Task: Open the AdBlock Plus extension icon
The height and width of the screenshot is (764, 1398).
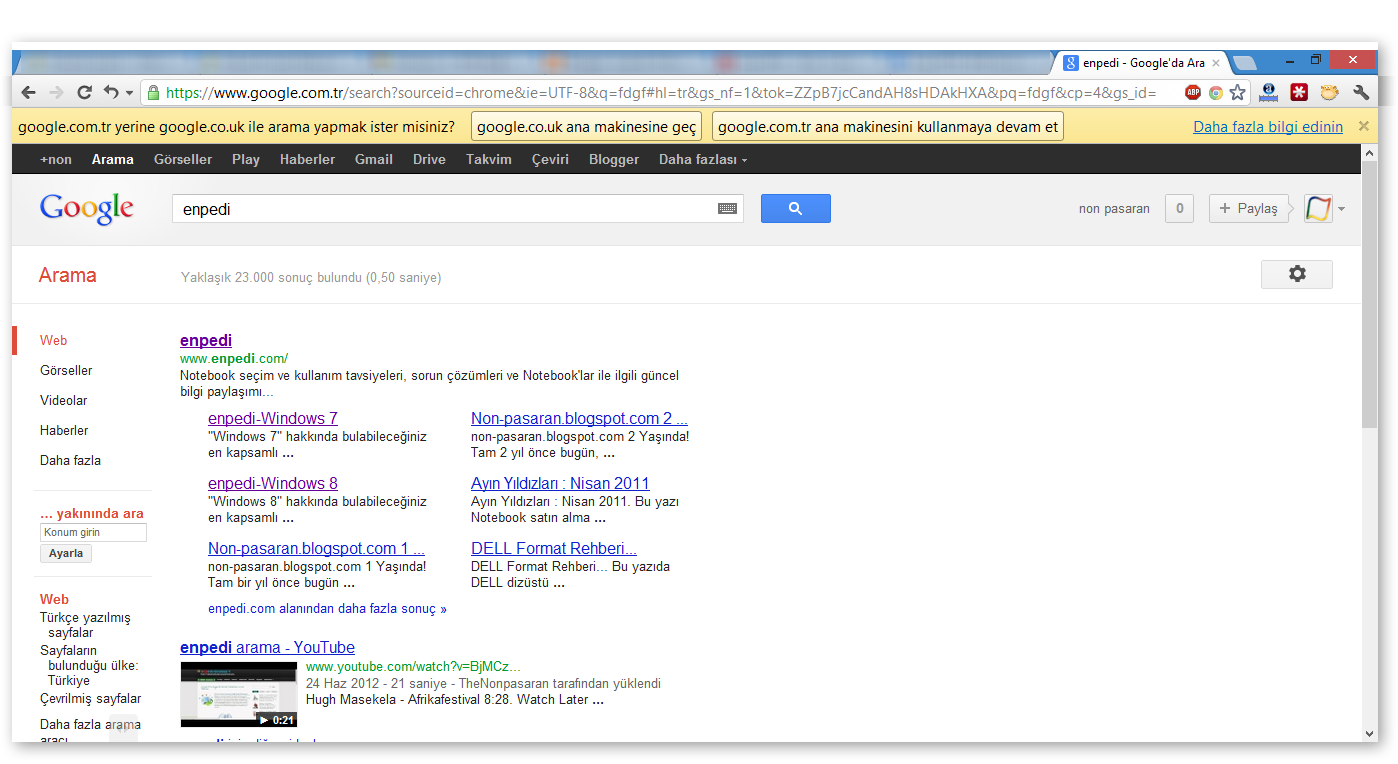Action: 1193,93
